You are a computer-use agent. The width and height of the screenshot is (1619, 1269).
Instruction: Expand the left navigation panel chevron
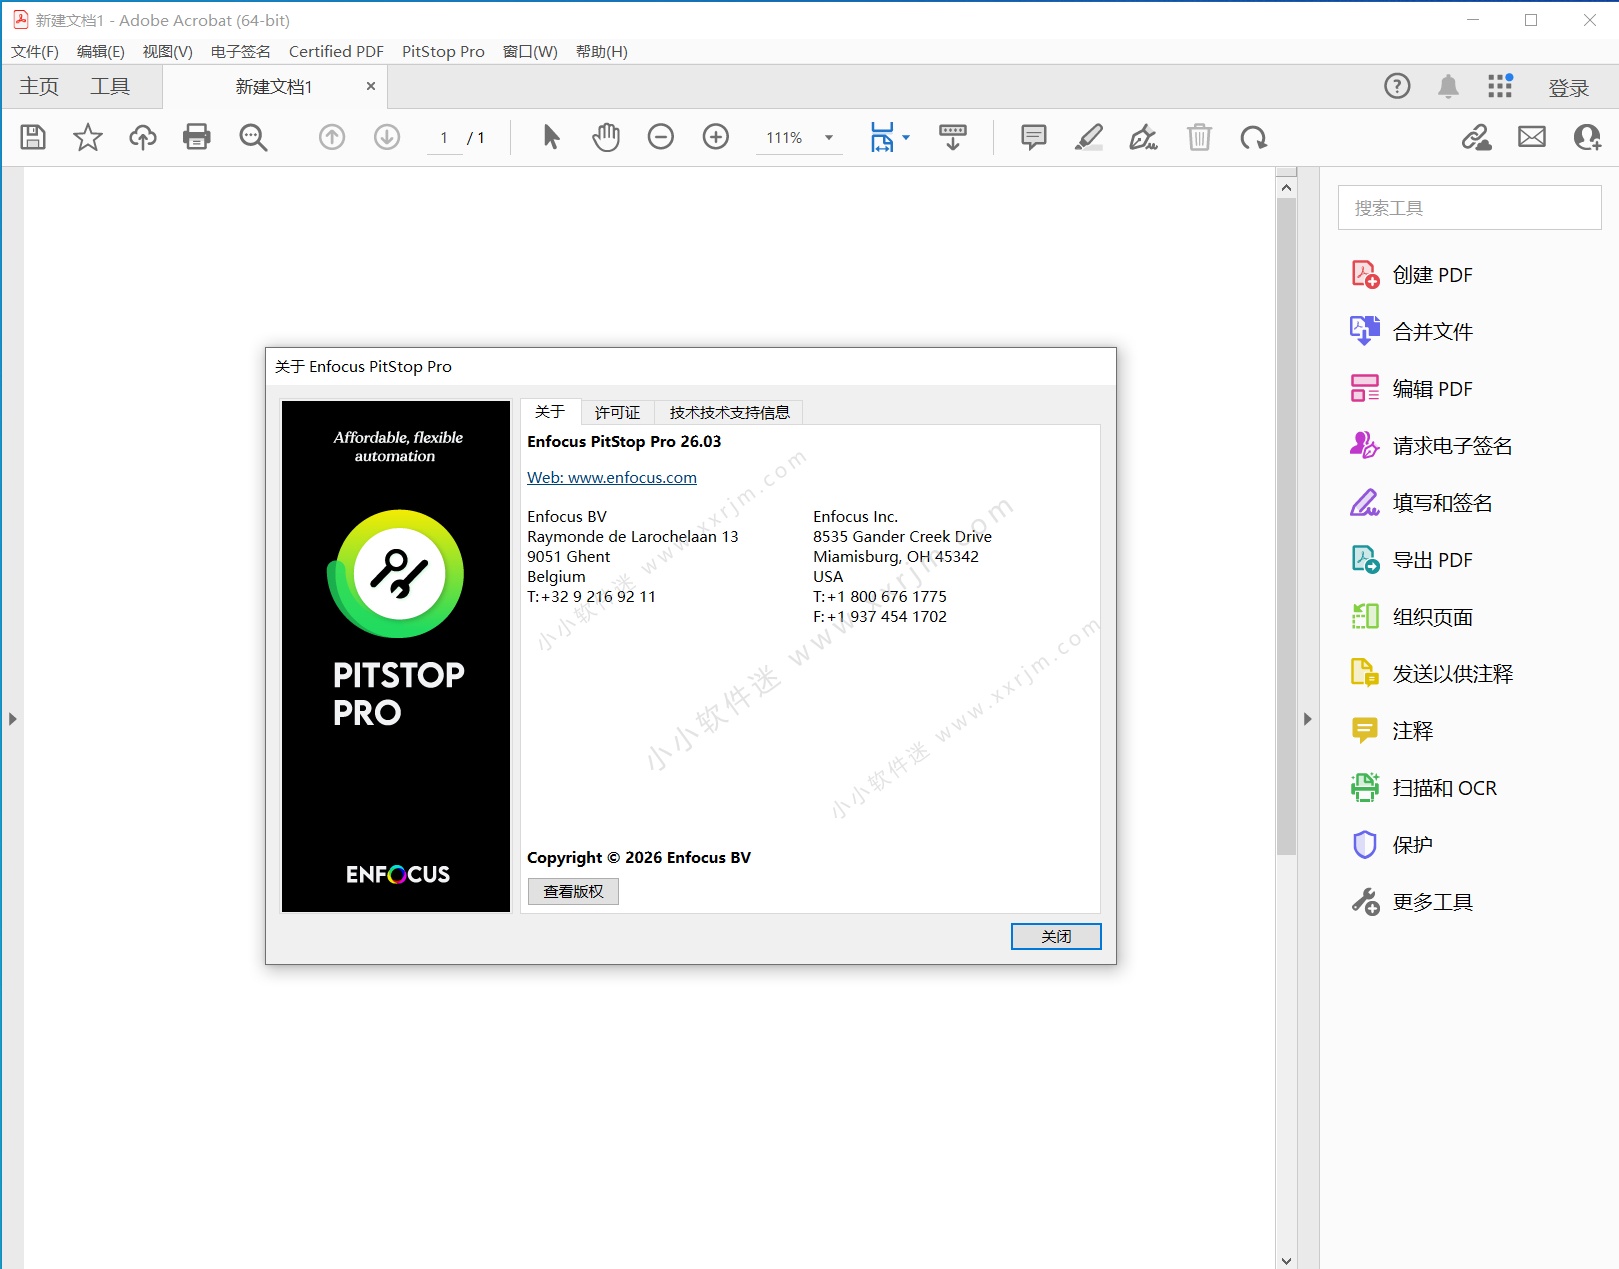tap(14, 718)
